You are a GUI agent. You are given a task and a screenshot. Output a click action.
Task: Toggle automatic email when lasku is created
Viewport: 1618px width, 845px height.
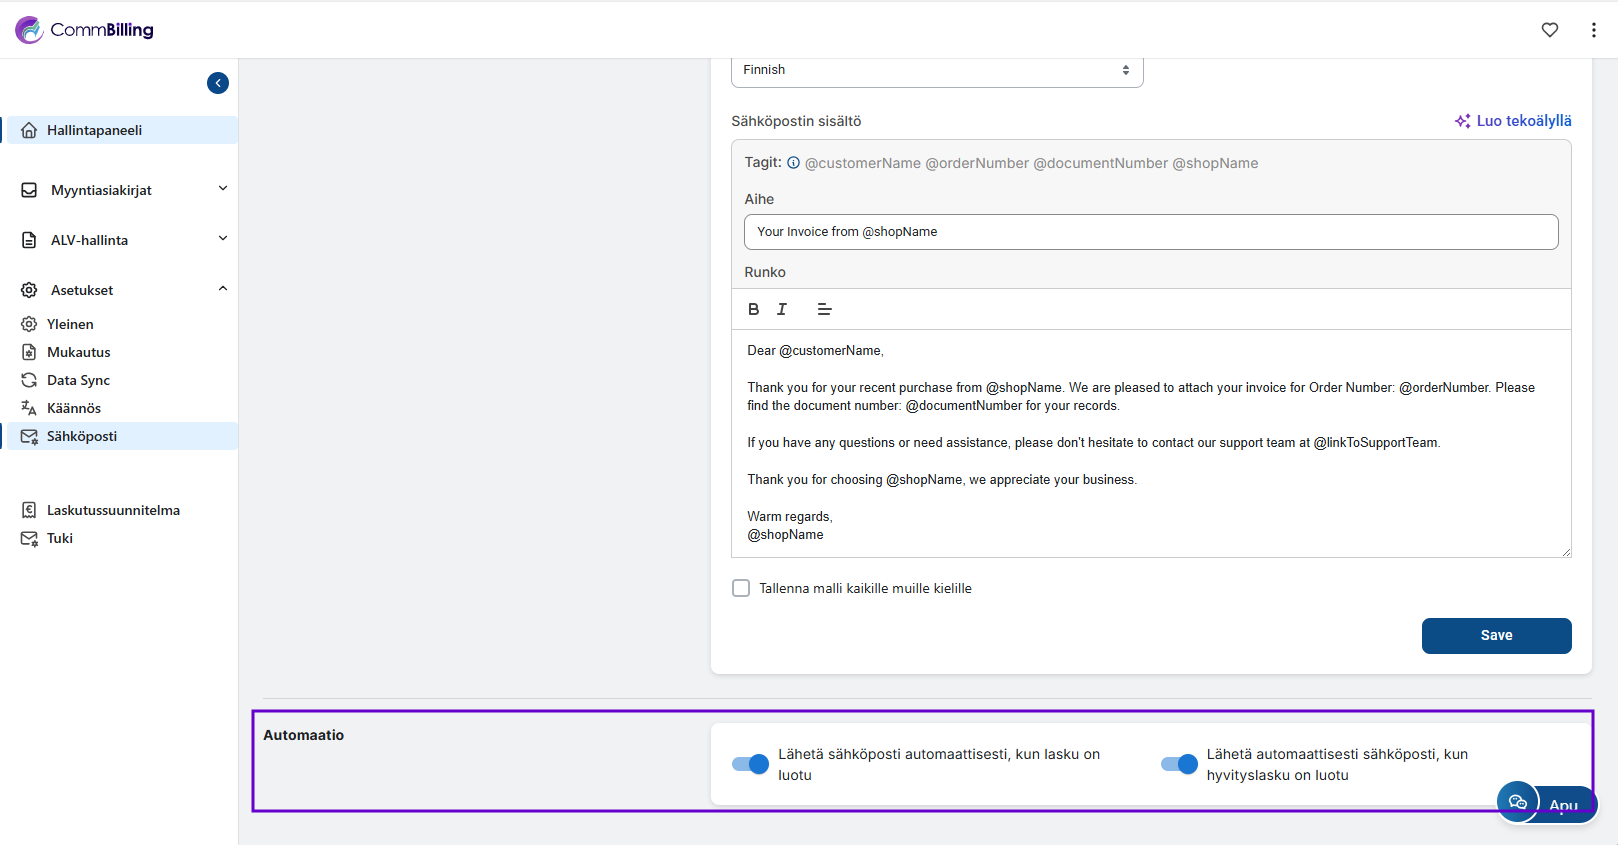[x=750, y=764]
